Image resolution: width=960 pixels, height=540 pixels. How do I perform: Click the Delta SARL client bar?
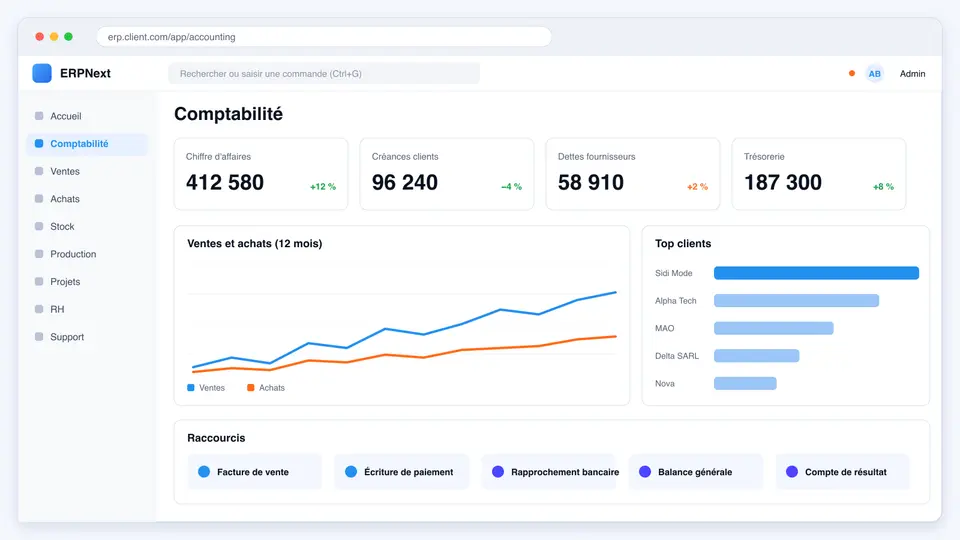(x=756, y=356)
